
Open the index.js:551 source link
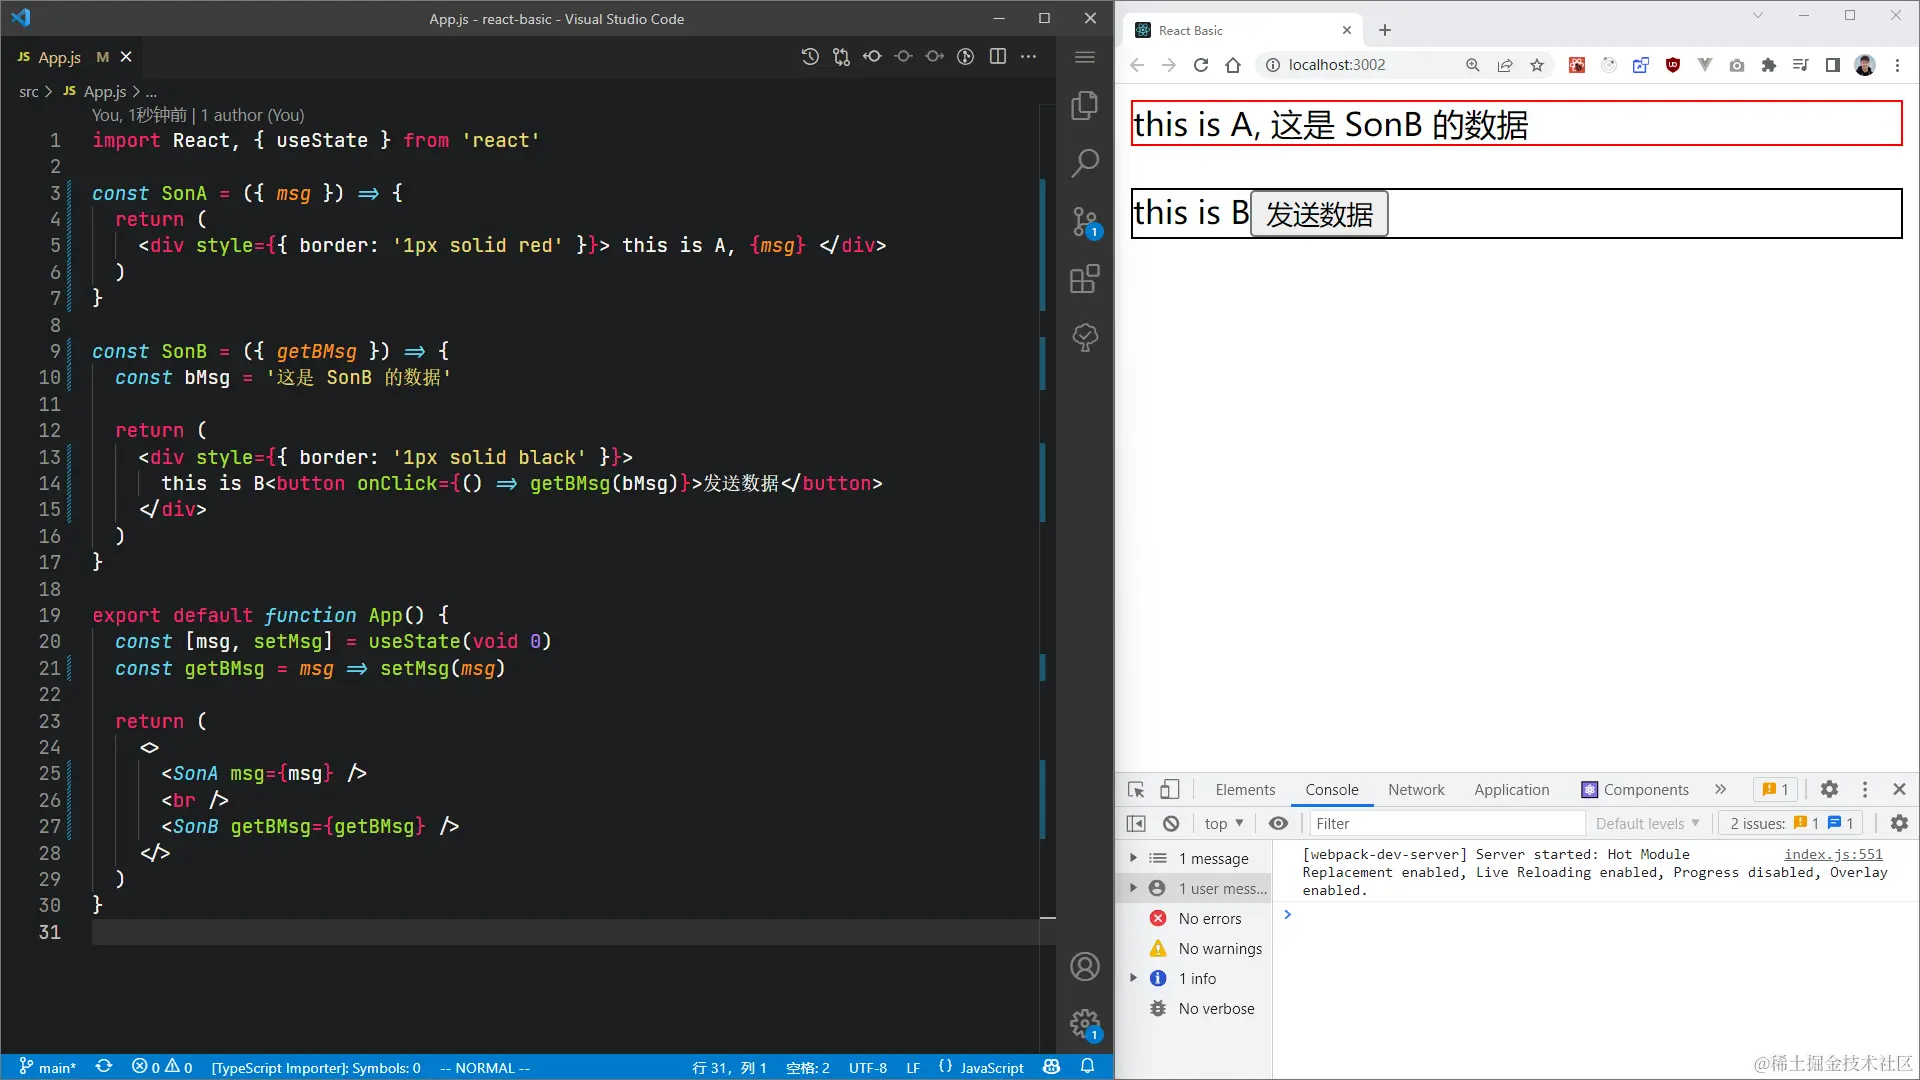(x=1832, y=854)
